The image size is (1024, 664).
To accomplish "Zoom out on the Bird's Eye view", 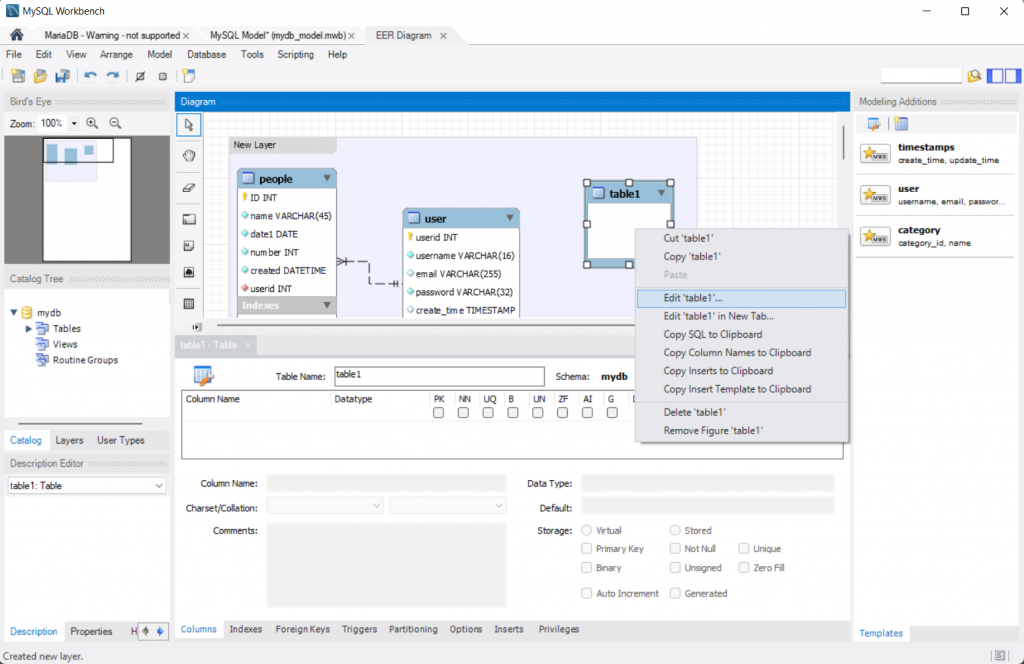I will click(x=115, y=123).
